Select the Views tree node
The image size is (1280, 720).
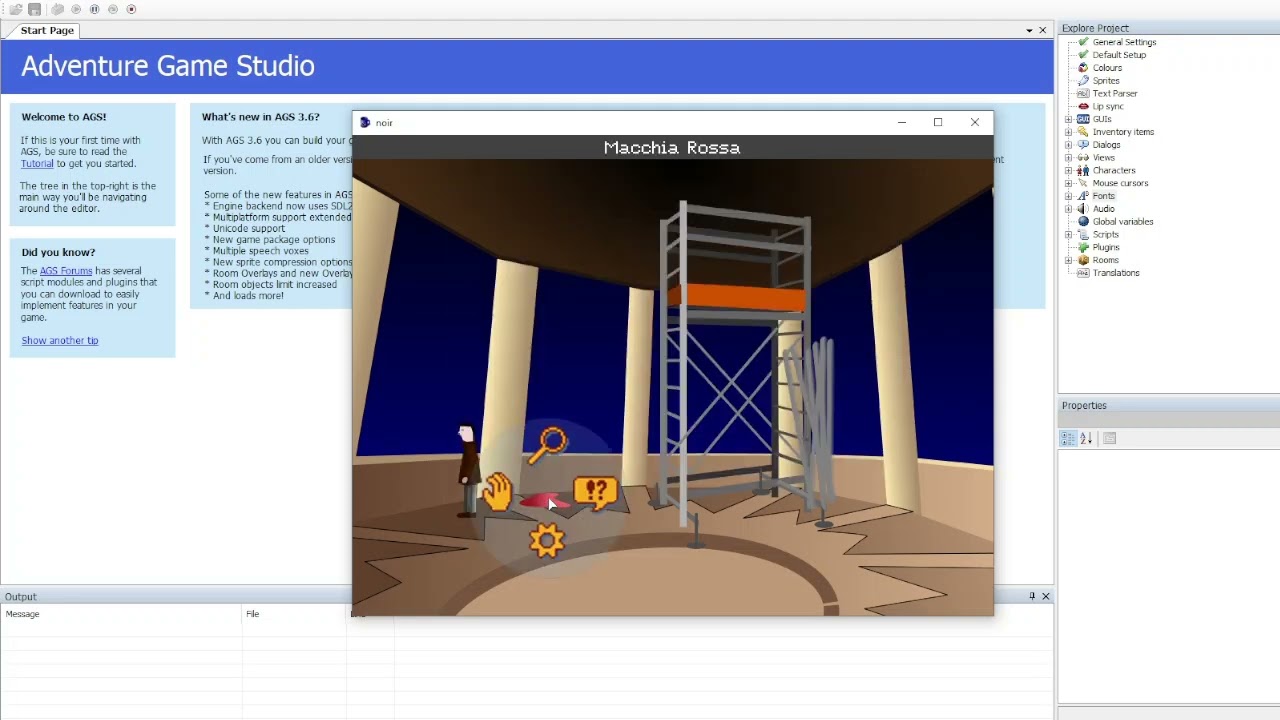coord(1104,158)
